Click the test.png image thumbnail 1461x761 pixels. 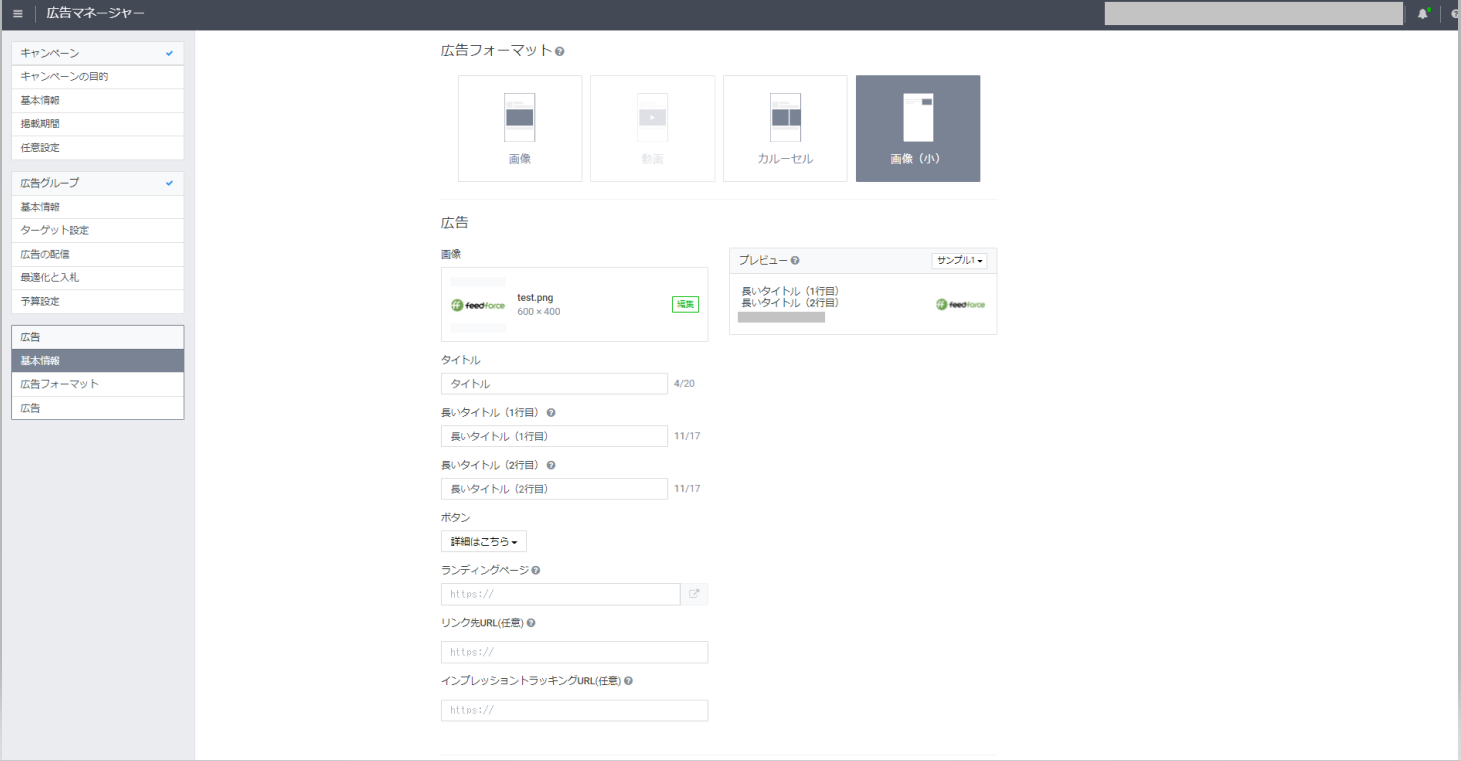pyautogui.click(x=478, y=305)
